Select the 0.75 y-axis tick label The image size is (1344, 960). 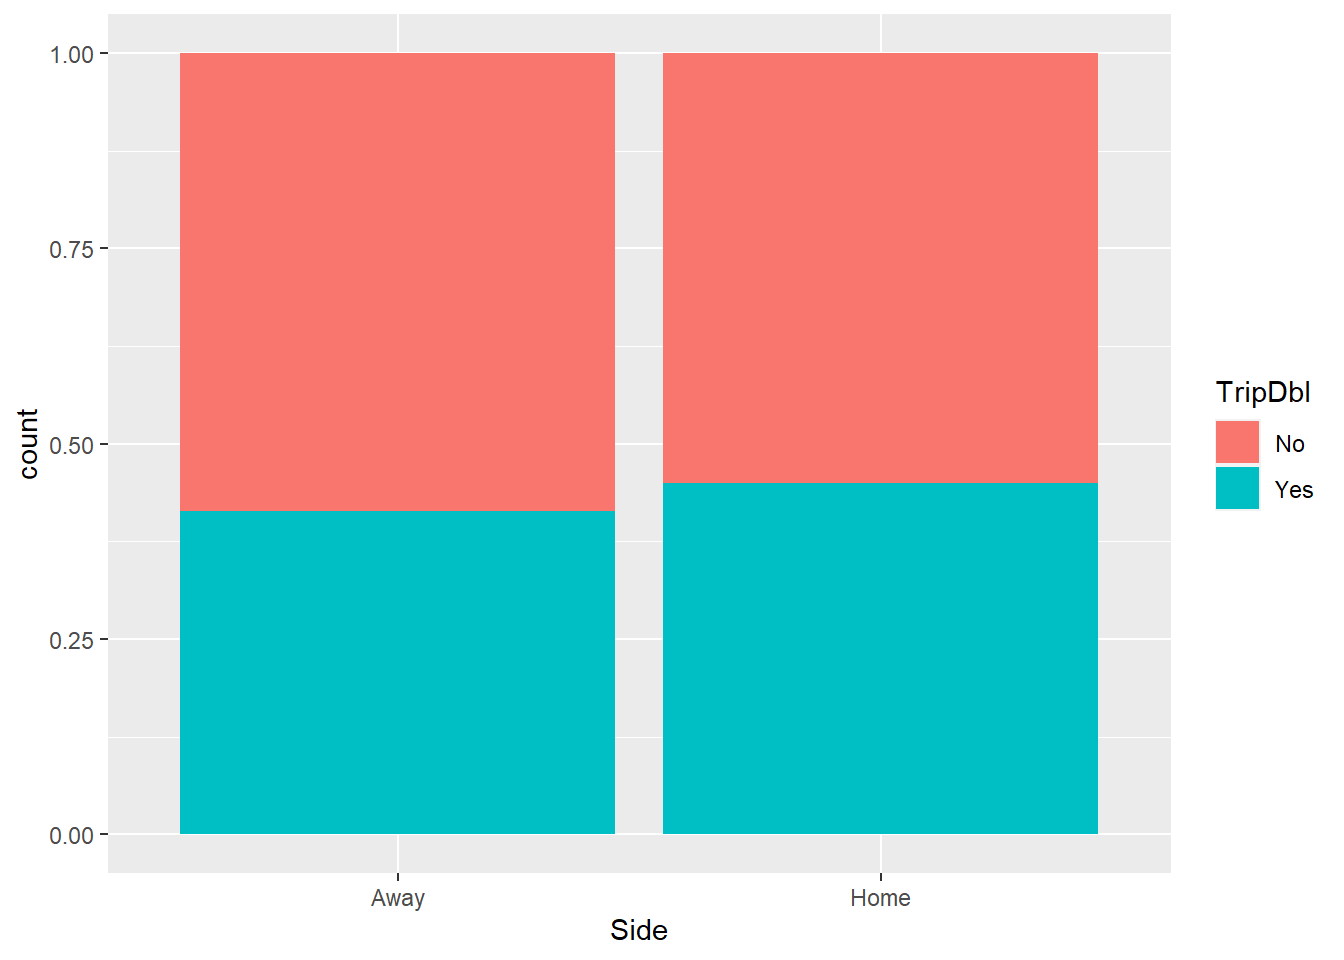(x=71, y=249)
